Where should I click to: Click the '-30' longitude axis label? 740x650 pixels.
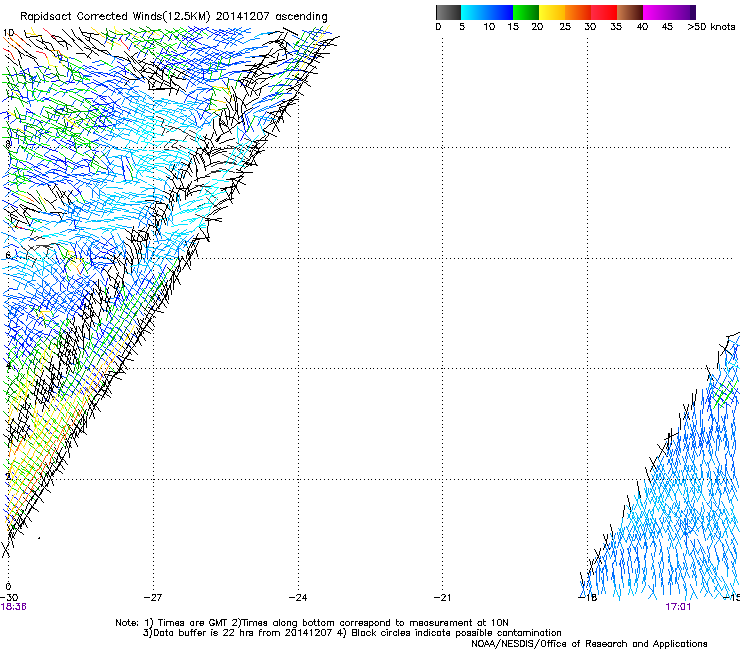coord(8,597)
